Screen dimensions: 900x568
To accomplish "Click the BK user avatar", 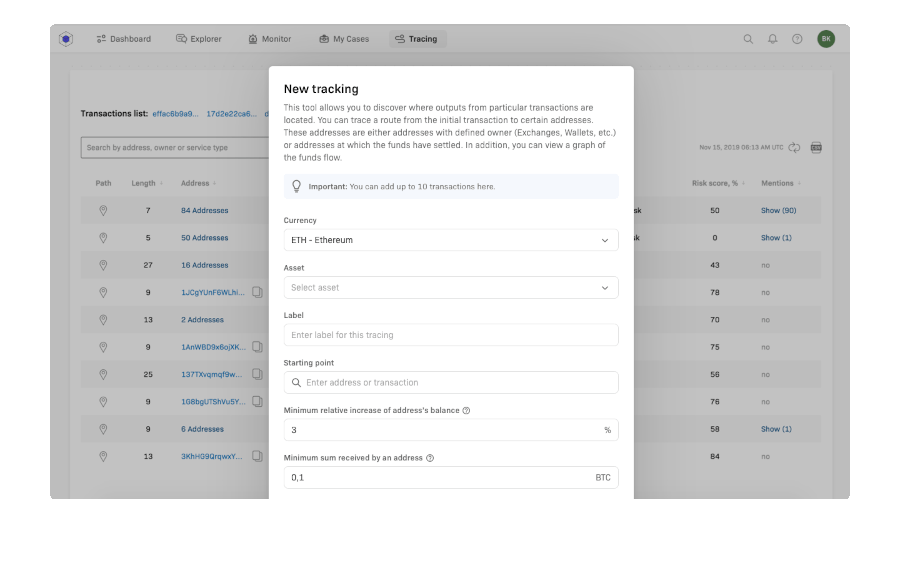I will (825, 39).
